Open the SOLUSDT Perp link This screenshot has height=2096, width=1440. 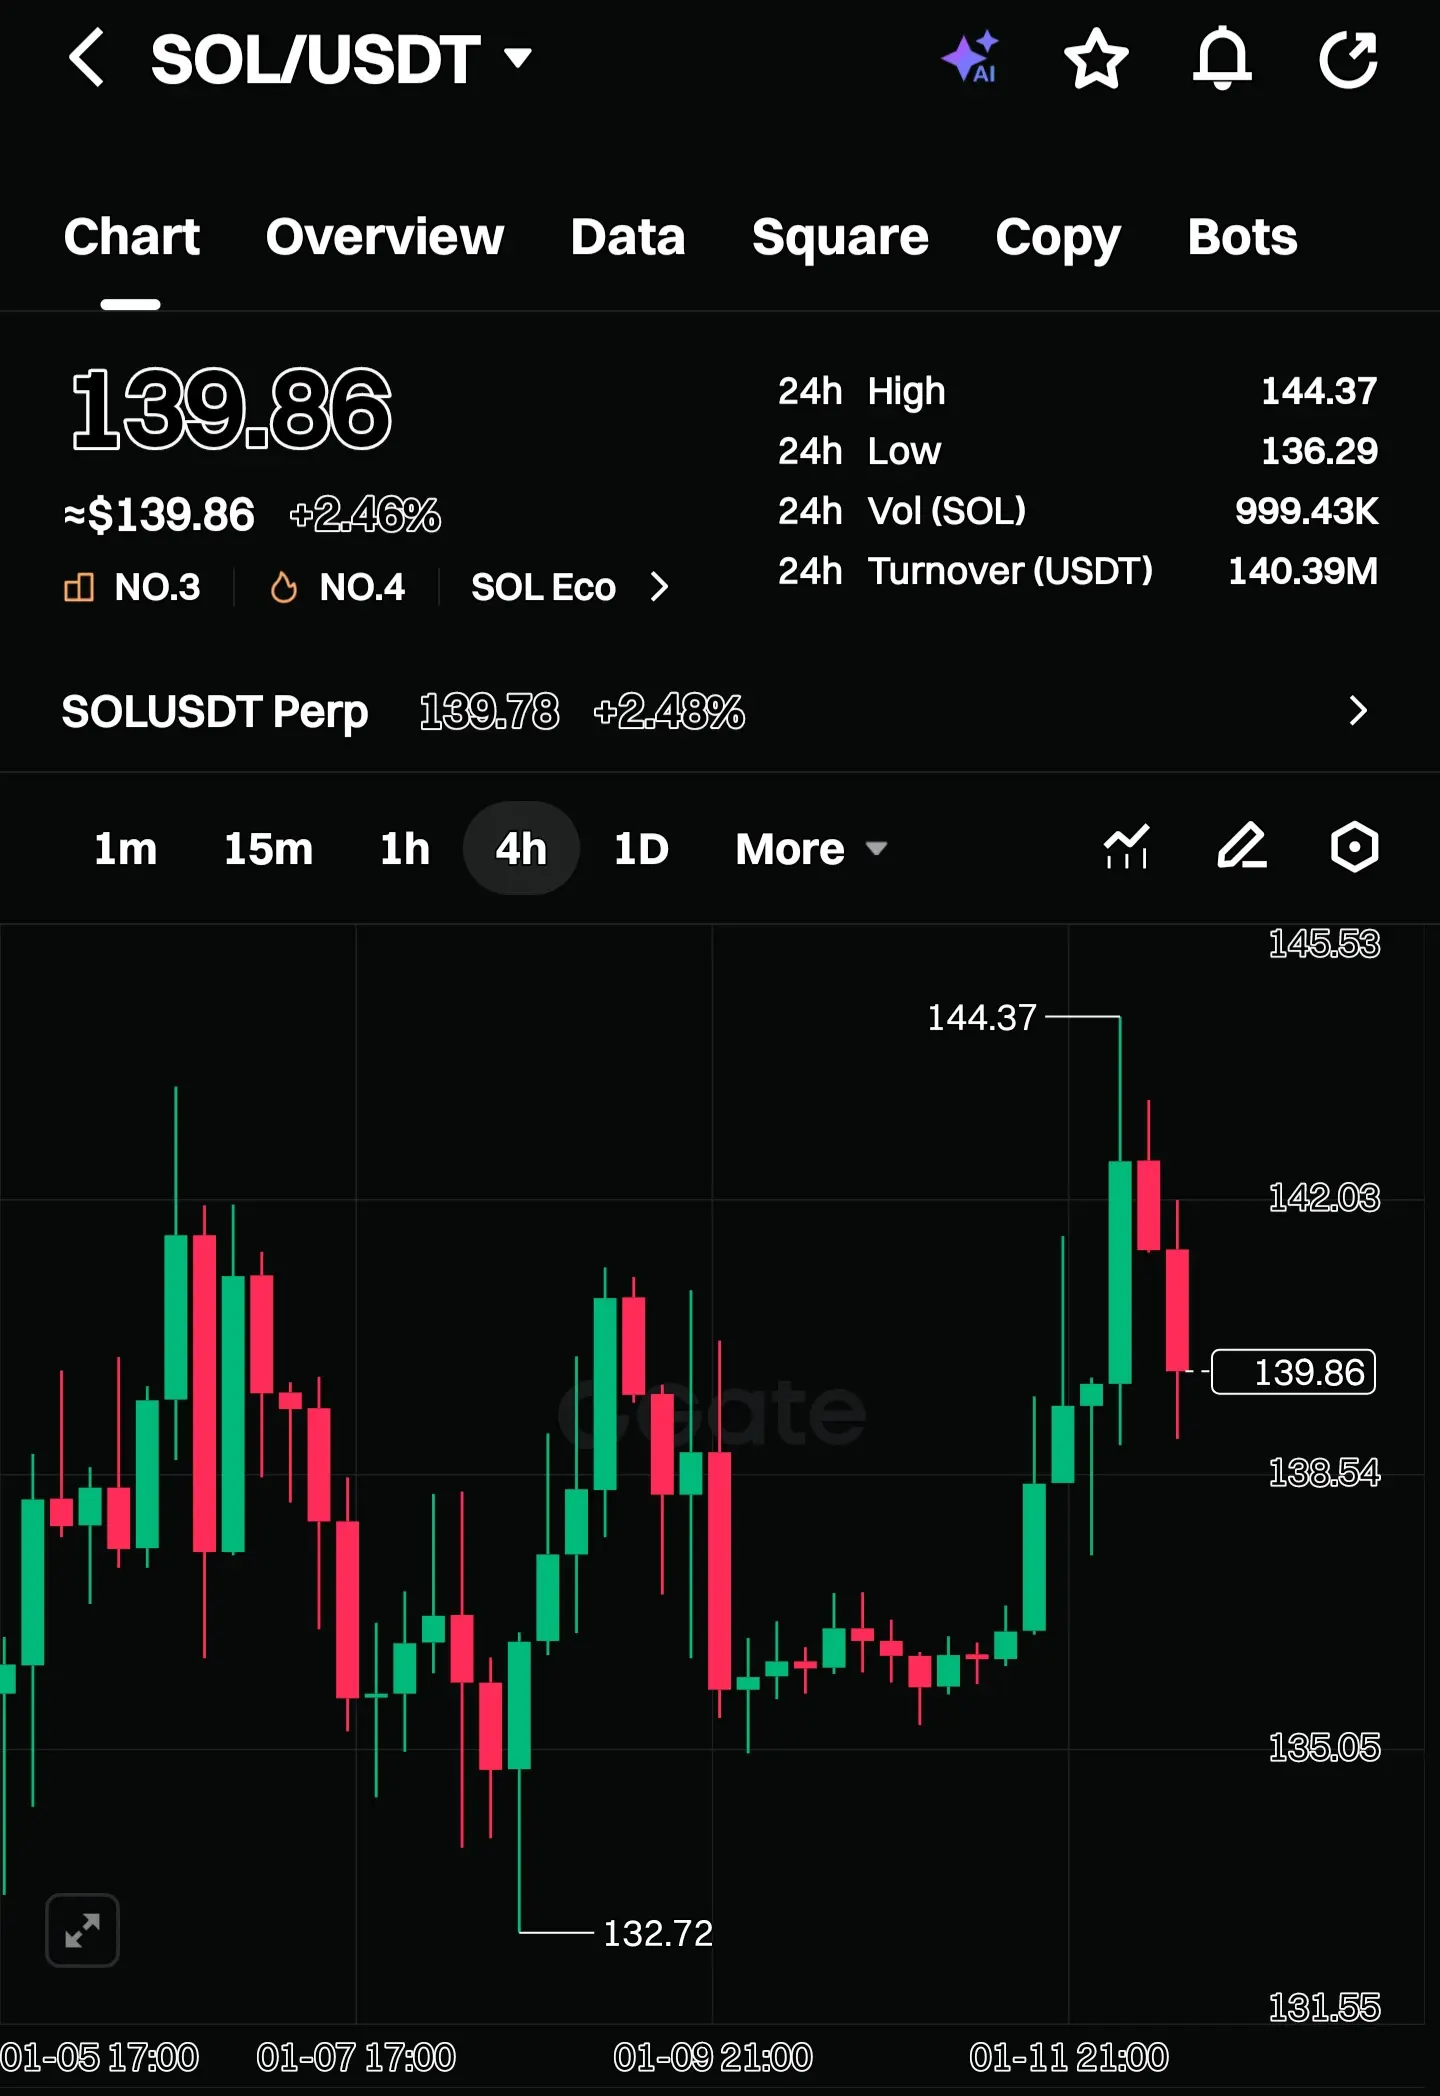click(215, 712)
